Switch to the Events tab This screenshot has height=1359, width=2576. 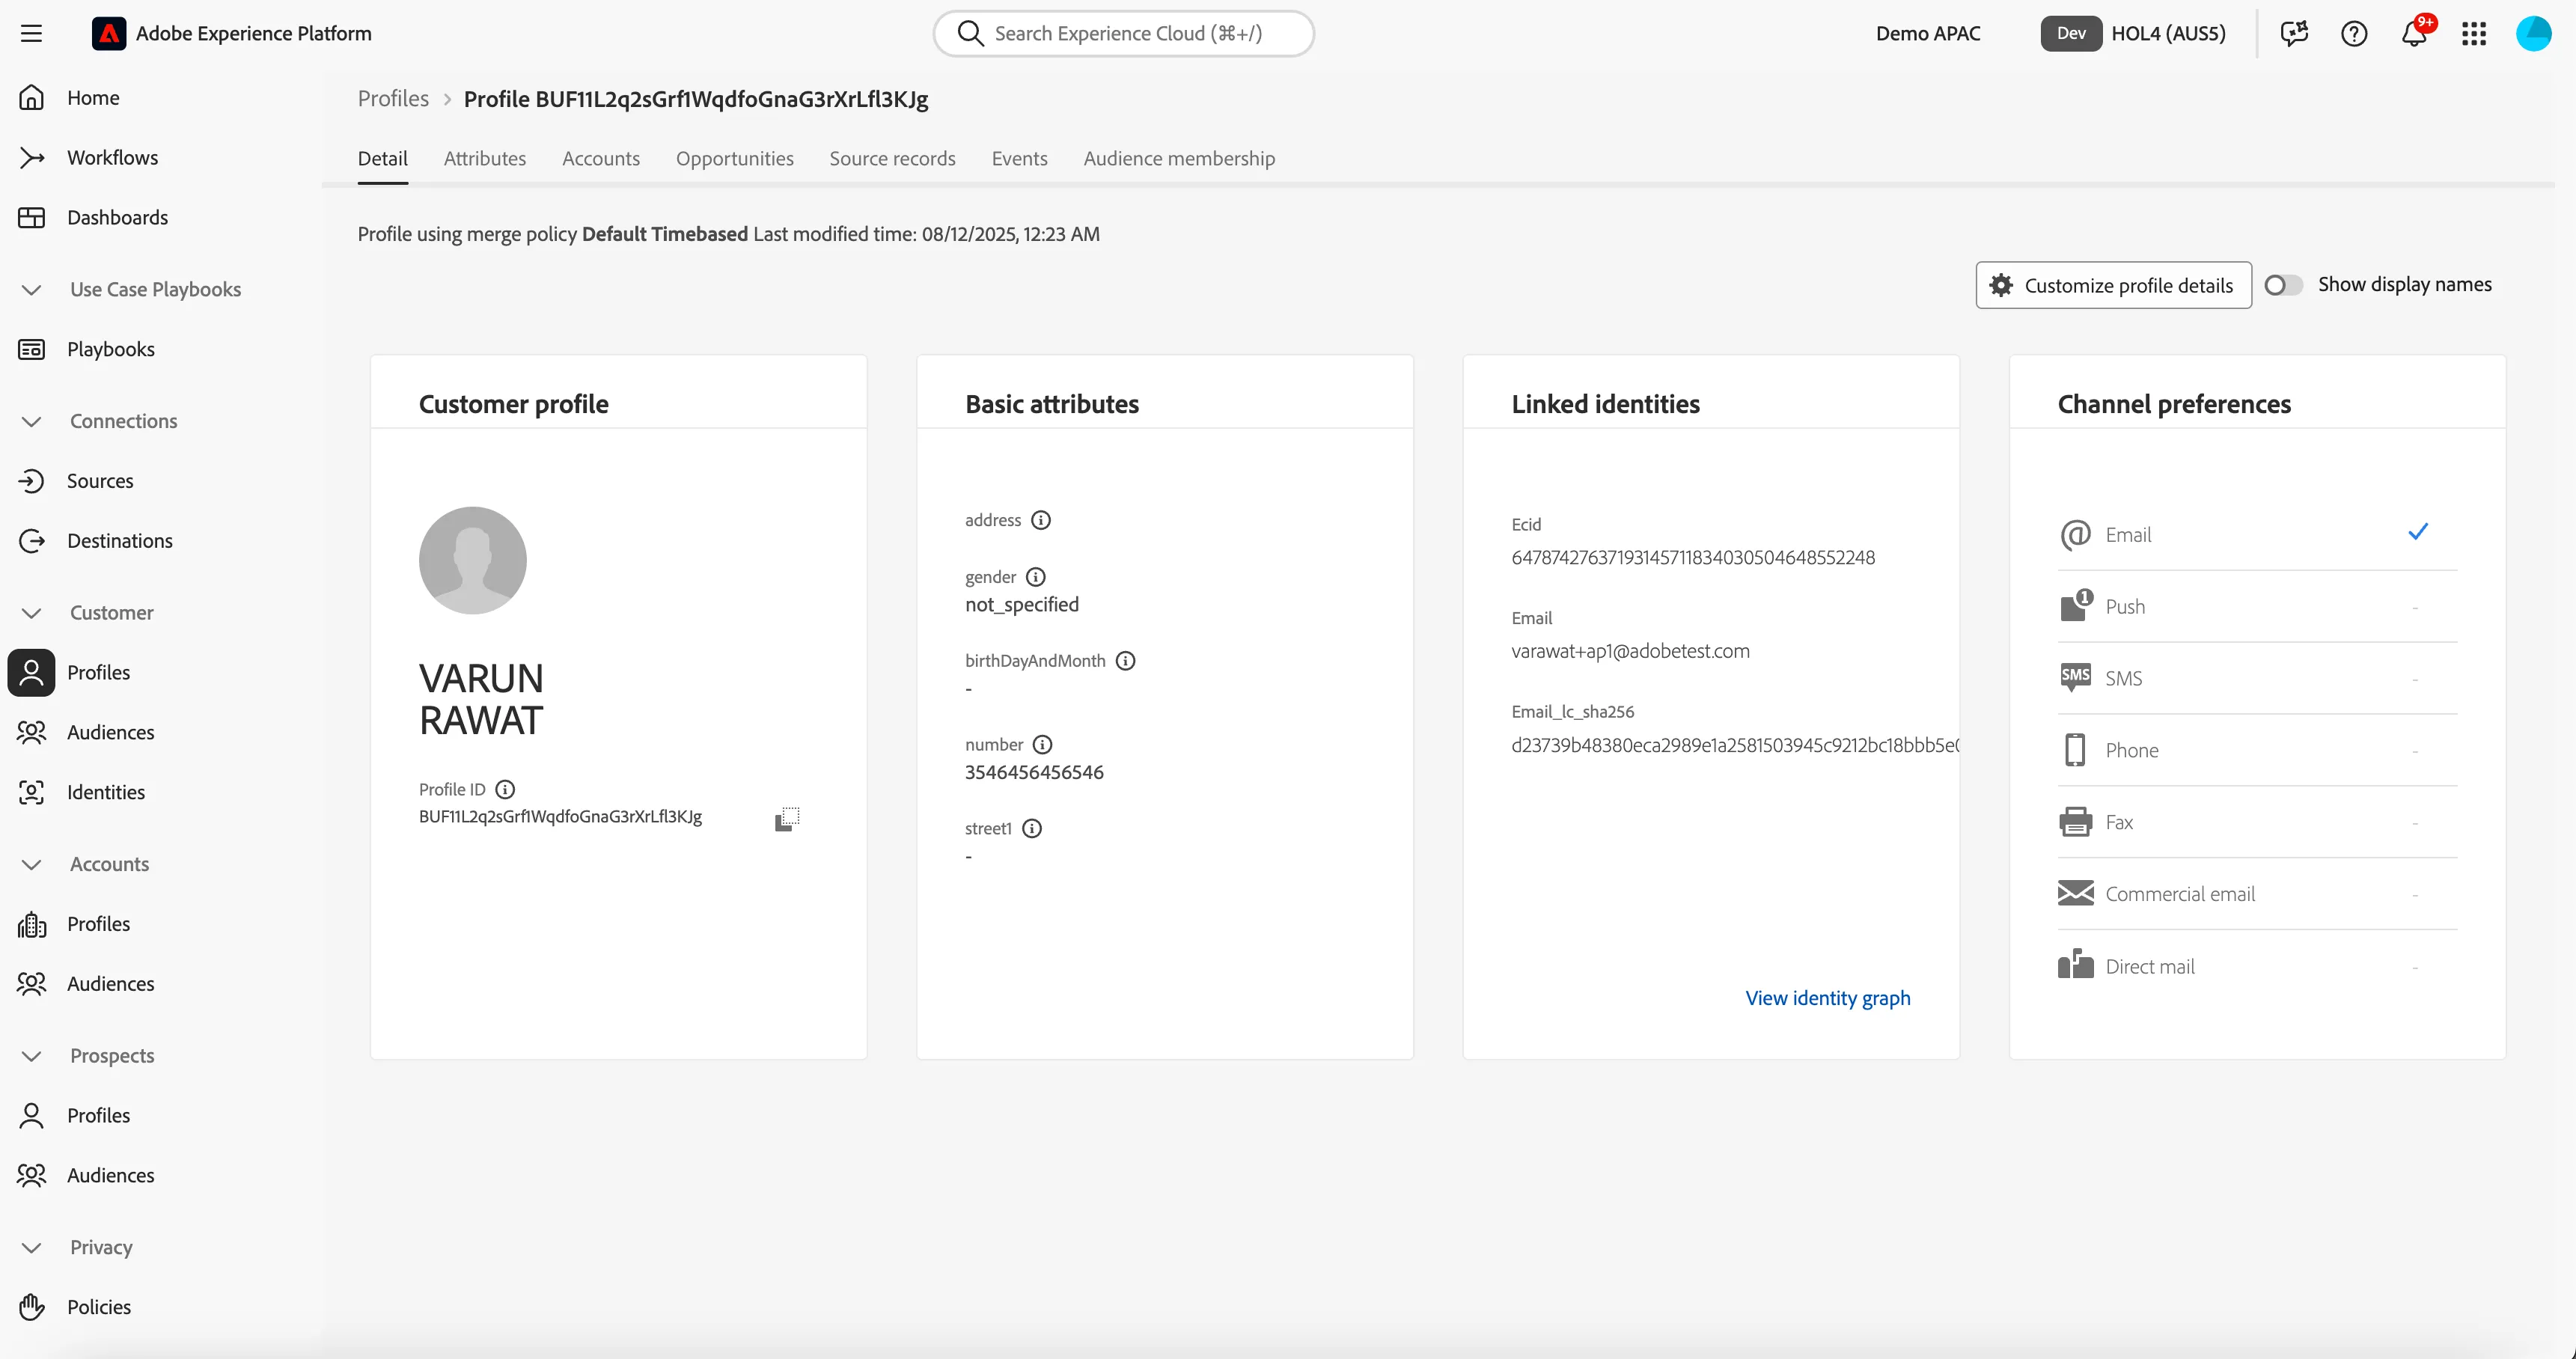click(1019, 158)
